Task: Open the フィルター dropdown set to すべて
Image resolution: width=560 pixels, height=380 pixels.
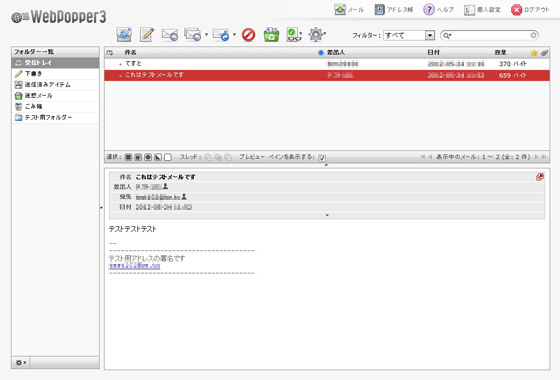Action: [x=409, y=35]
